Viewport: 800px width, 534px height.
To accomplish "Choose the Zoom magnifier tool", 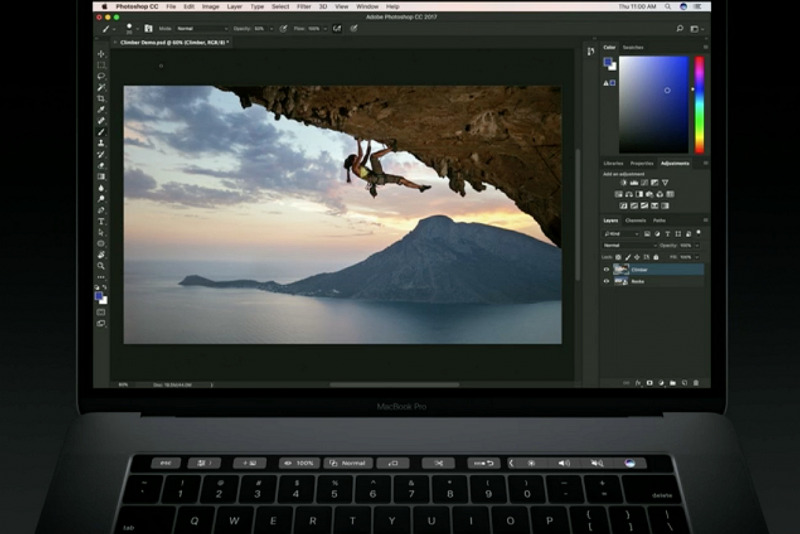I will pyautogui.click(x=101, y=266).
